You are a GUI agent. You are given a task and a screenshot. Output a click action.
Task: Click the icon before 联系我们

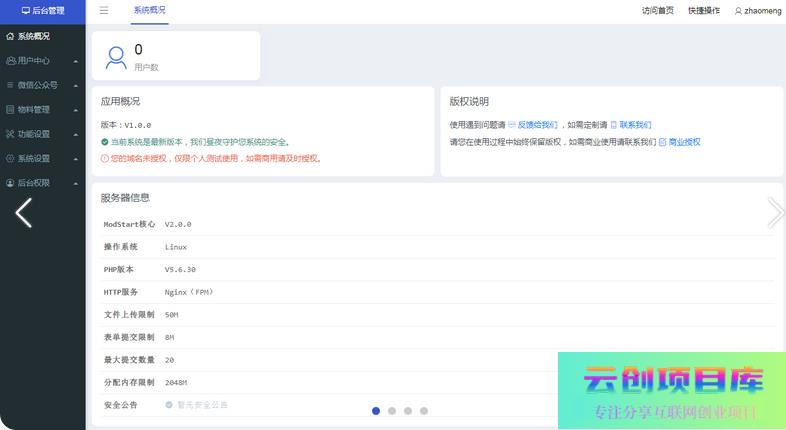(x=614, y=125)
